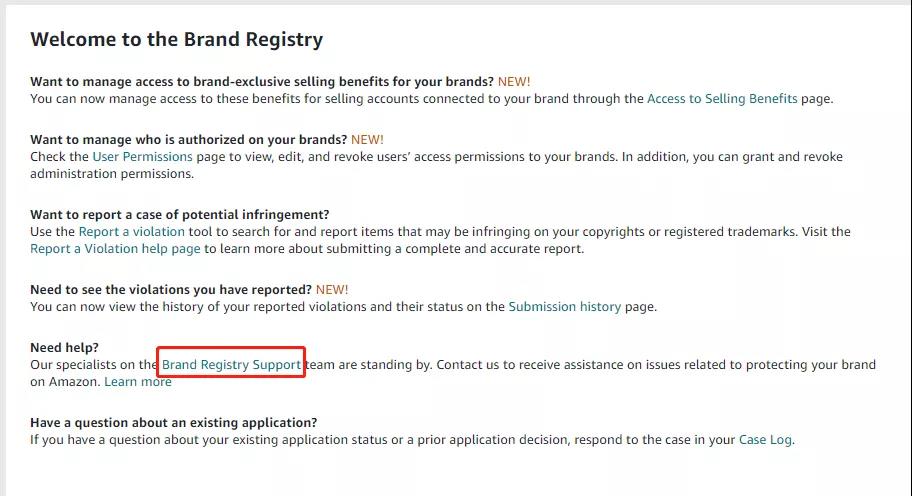Click NEW! badge beside reported violations heading
The width and height of the screenshot is (912, 496).
[x=332, y=290]
